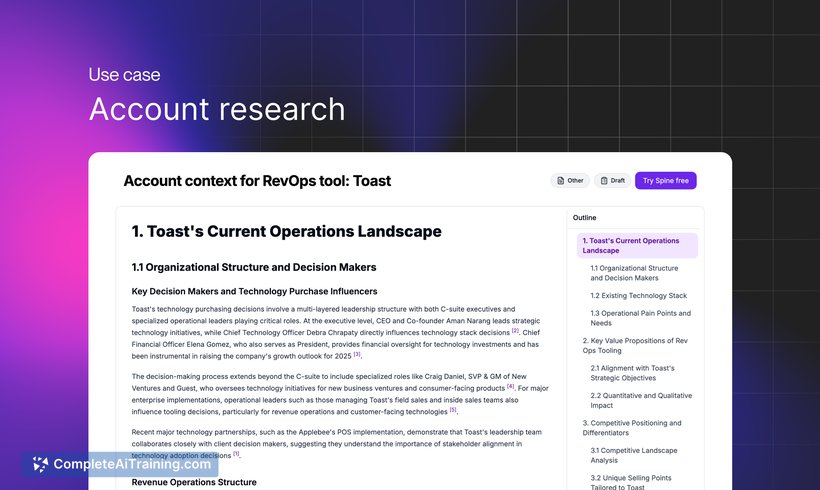Viewport: 820px width, 490px height.
Task: Click subheading 1.1 Organizational Structure and Decision Makers in document
Action: click(254, 267)
